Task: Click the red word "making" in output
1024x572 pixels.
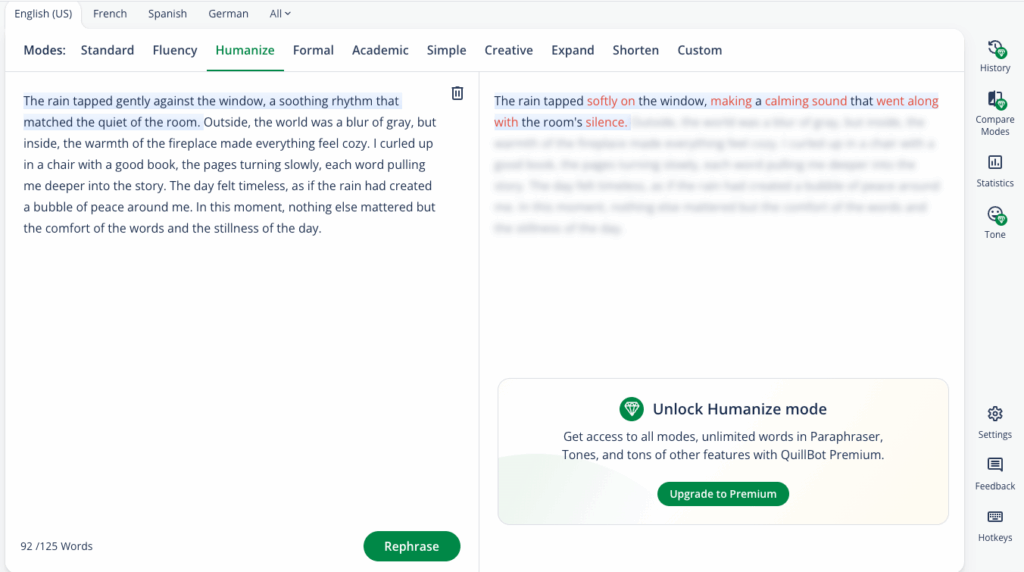Action: pyautogui.click(x=731, y=101)
